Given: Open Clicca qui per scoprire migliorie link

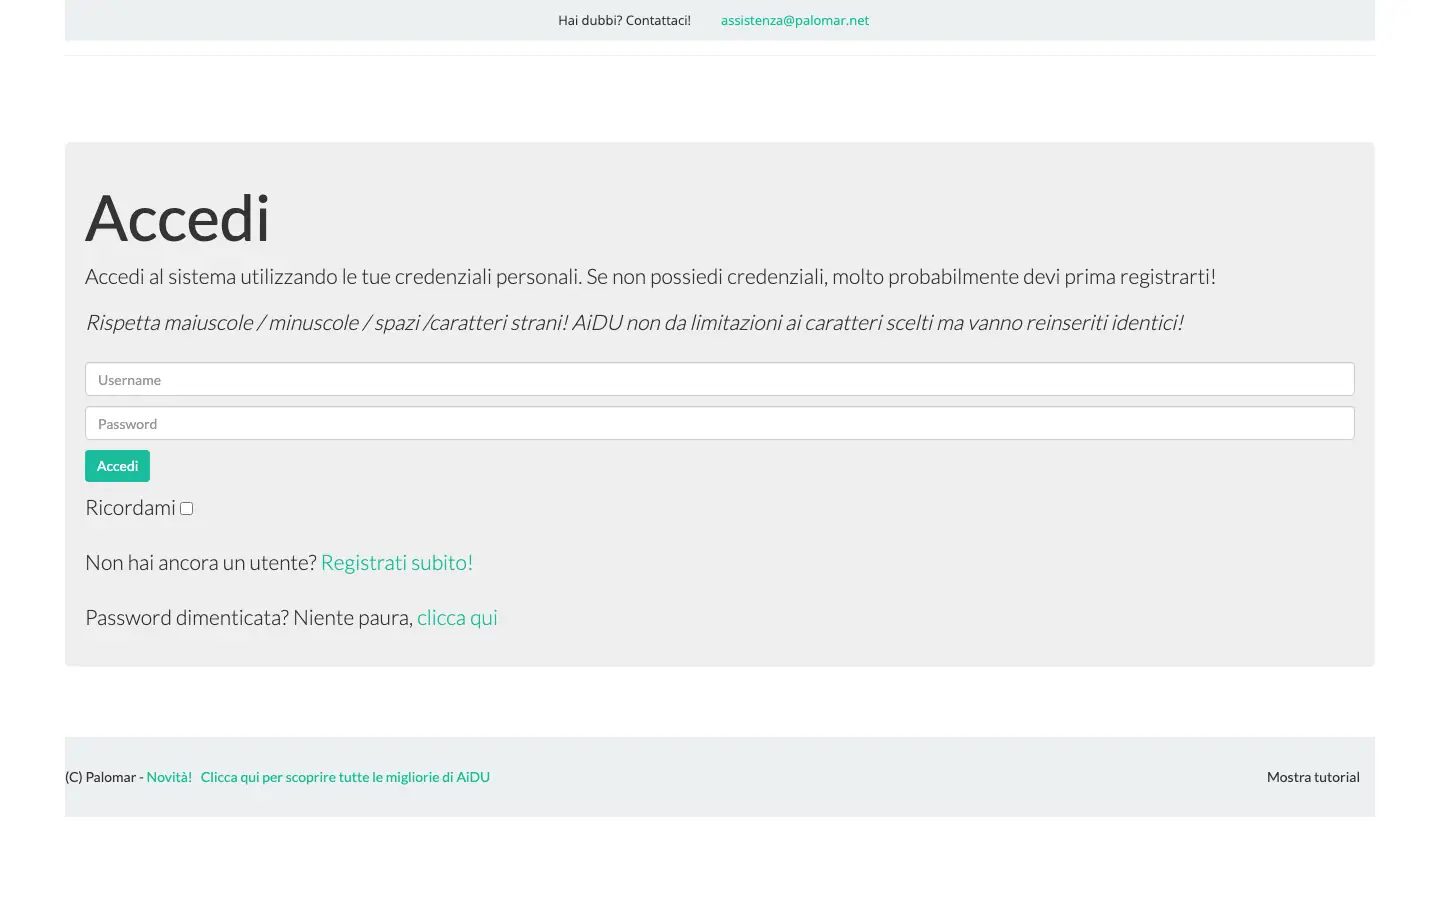Looking at the screenshot, I should click(345, 777).
